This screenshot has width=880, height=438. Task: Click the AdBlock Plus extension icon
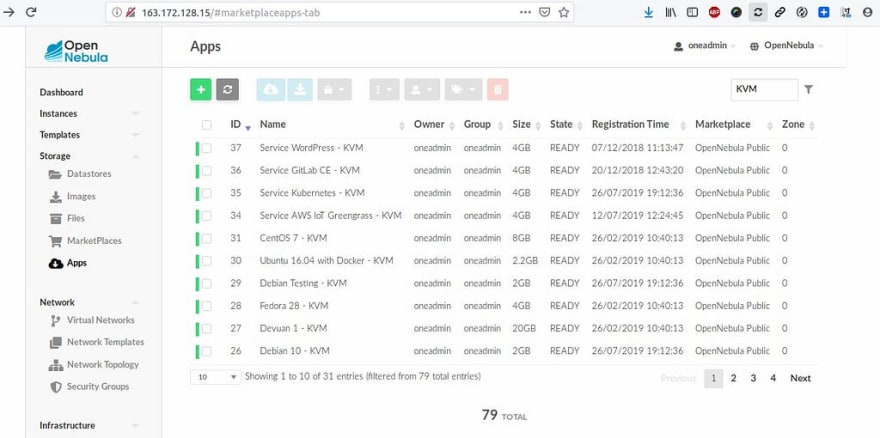pos(714,12)
